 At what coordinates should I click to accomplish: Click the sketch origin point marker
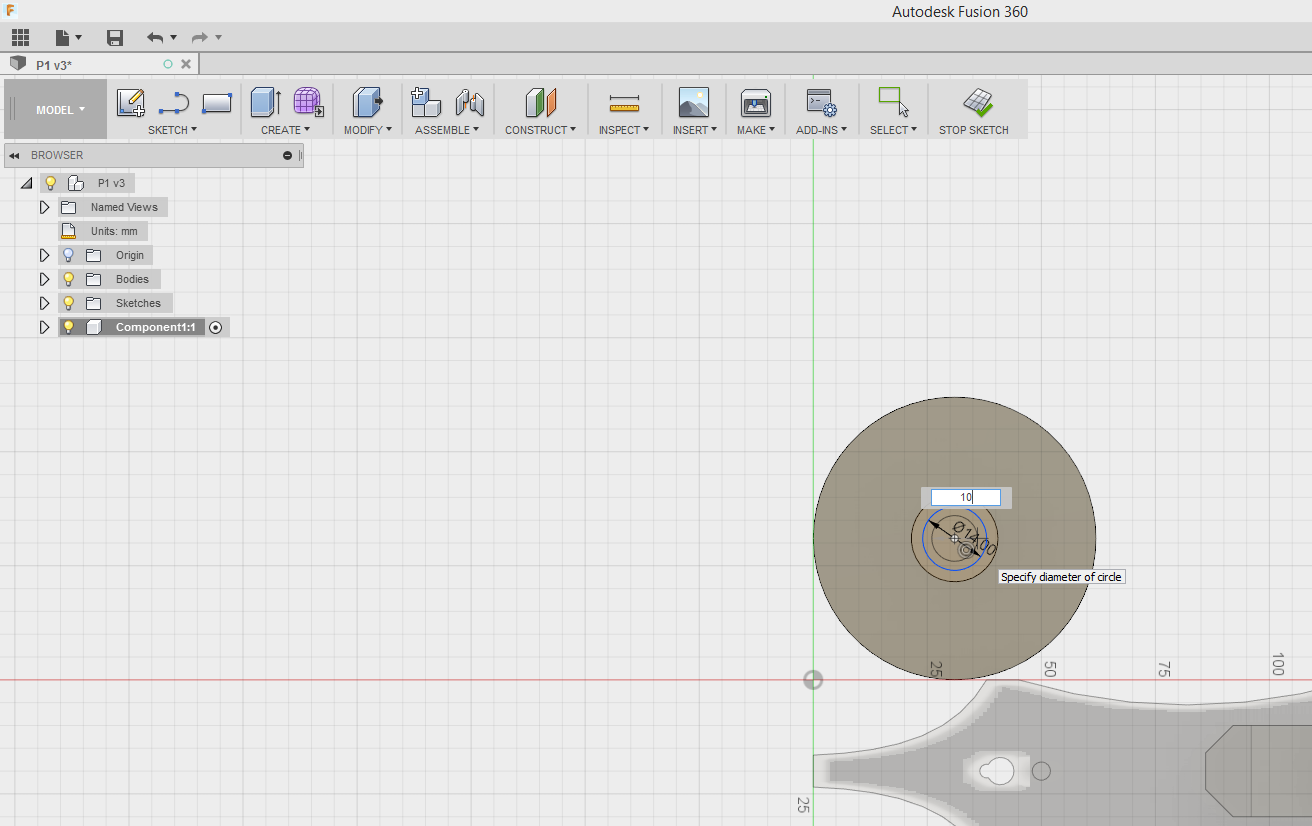pos(813,680)
